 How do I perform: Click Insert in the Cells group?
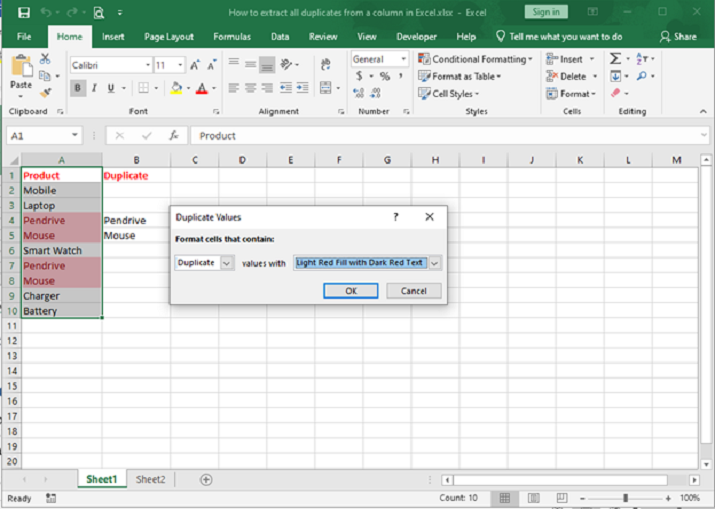point(570,59)
